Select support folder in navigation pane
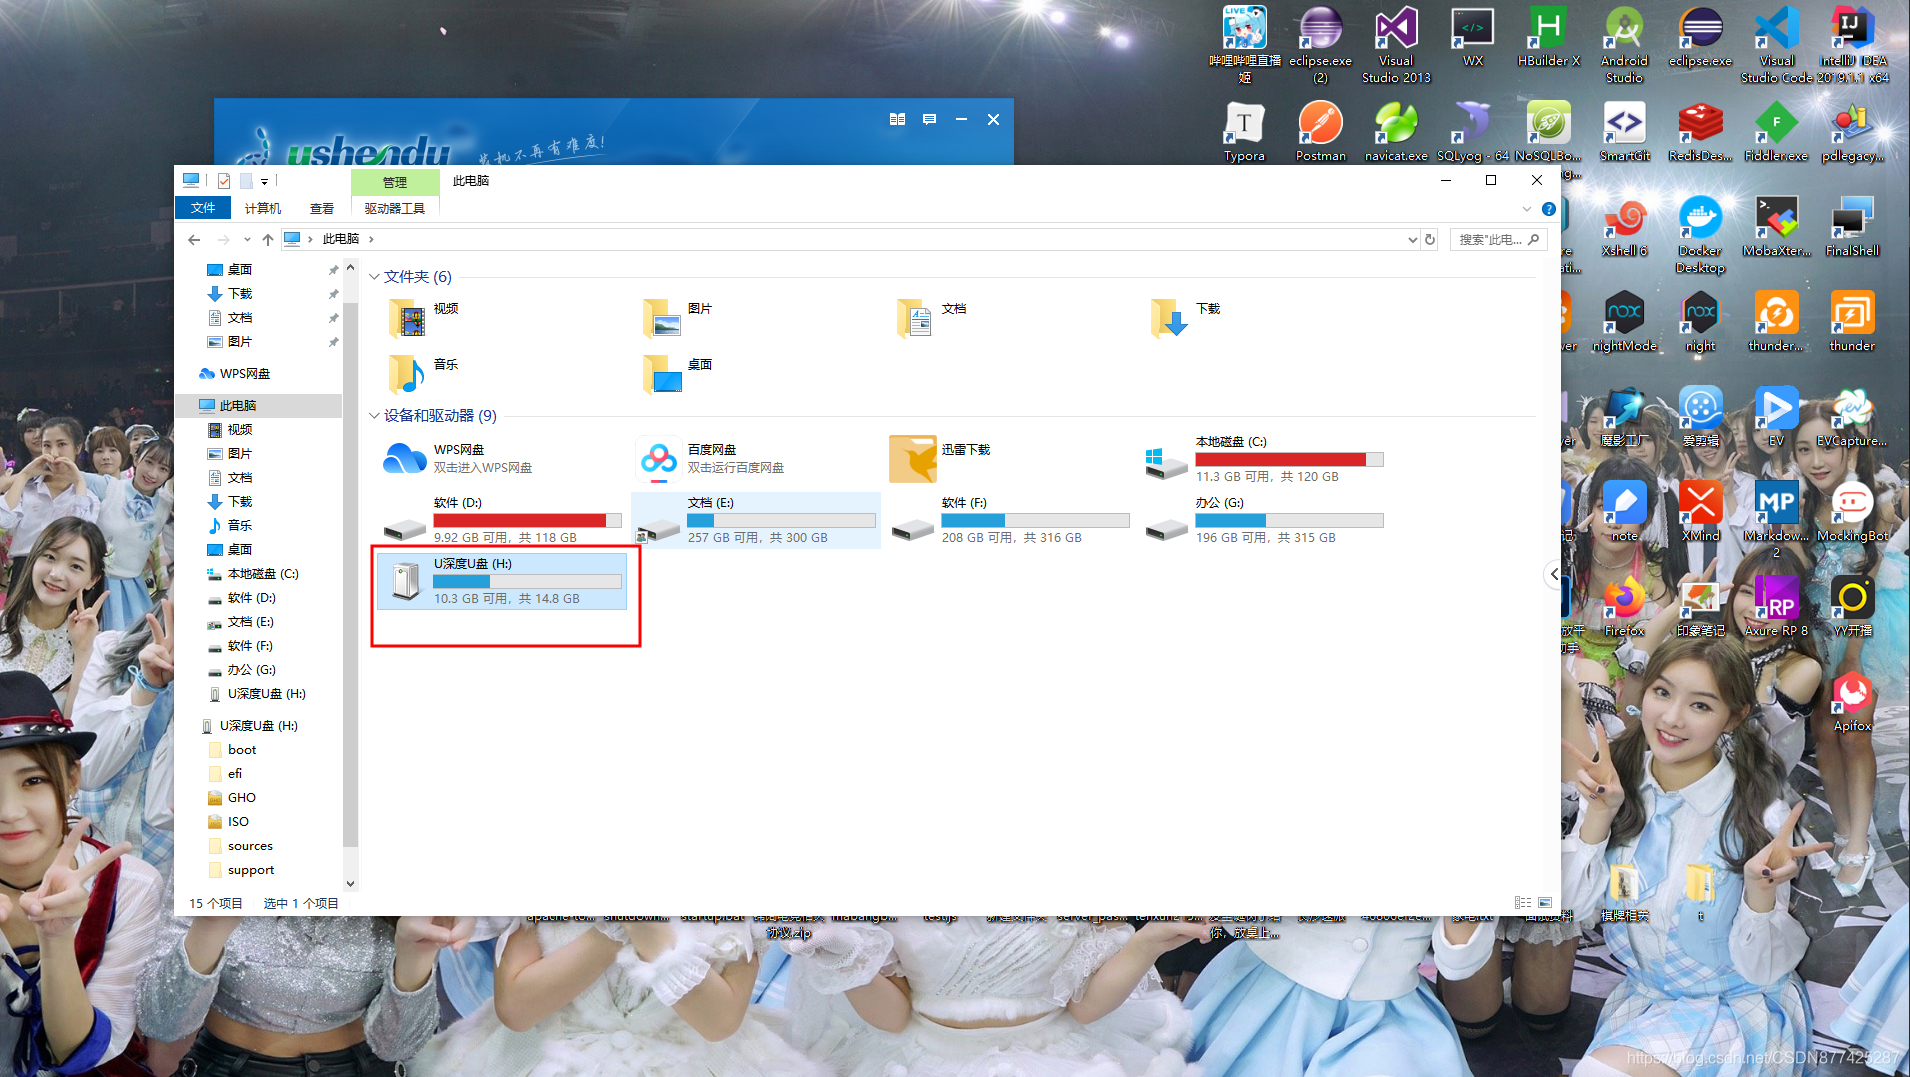Image resolution: width=1910 pixels, height=1077 pixels. (250, 869)
